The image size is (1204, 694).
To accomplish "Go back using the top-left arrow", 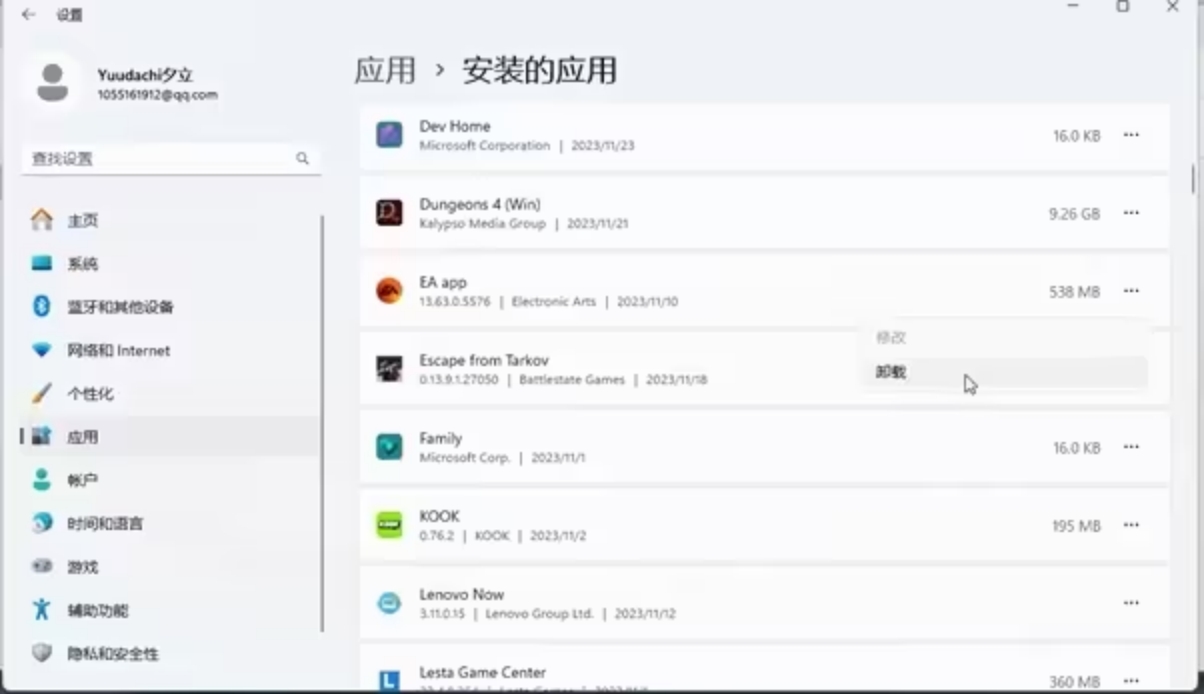I will (x=28, y=15).
